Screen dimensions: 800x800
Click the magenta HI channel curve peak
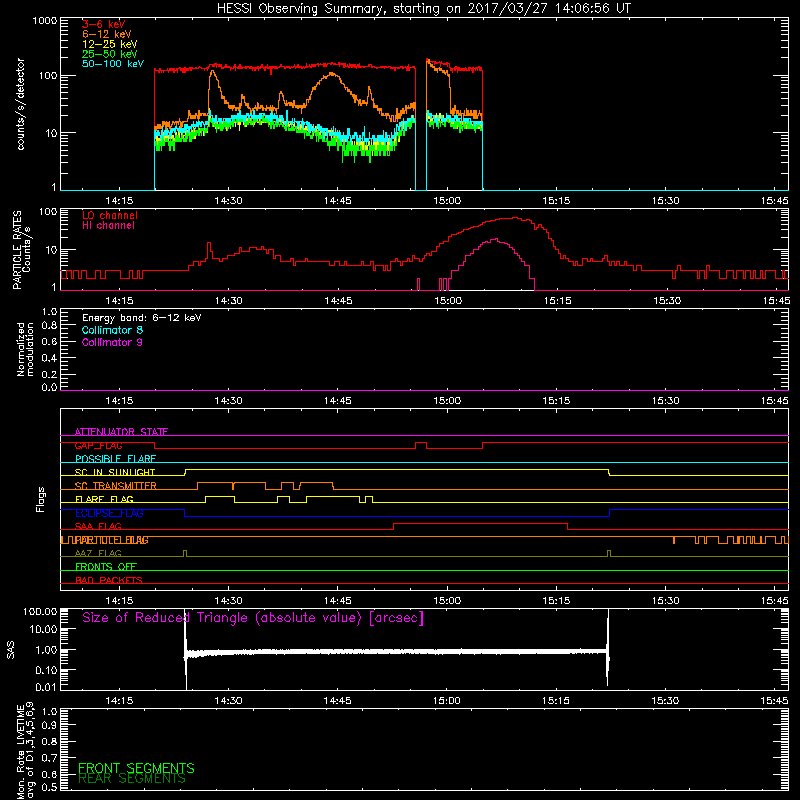(494, 239)
